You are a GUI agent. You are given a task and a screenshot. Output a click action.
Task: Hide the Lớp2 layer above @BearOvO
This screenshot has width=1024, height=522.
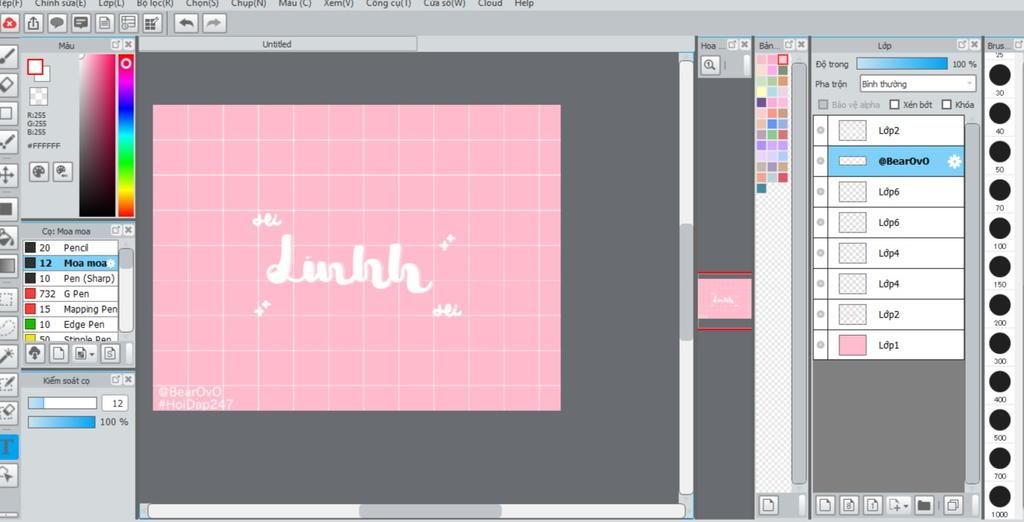[x=820, y=130]
